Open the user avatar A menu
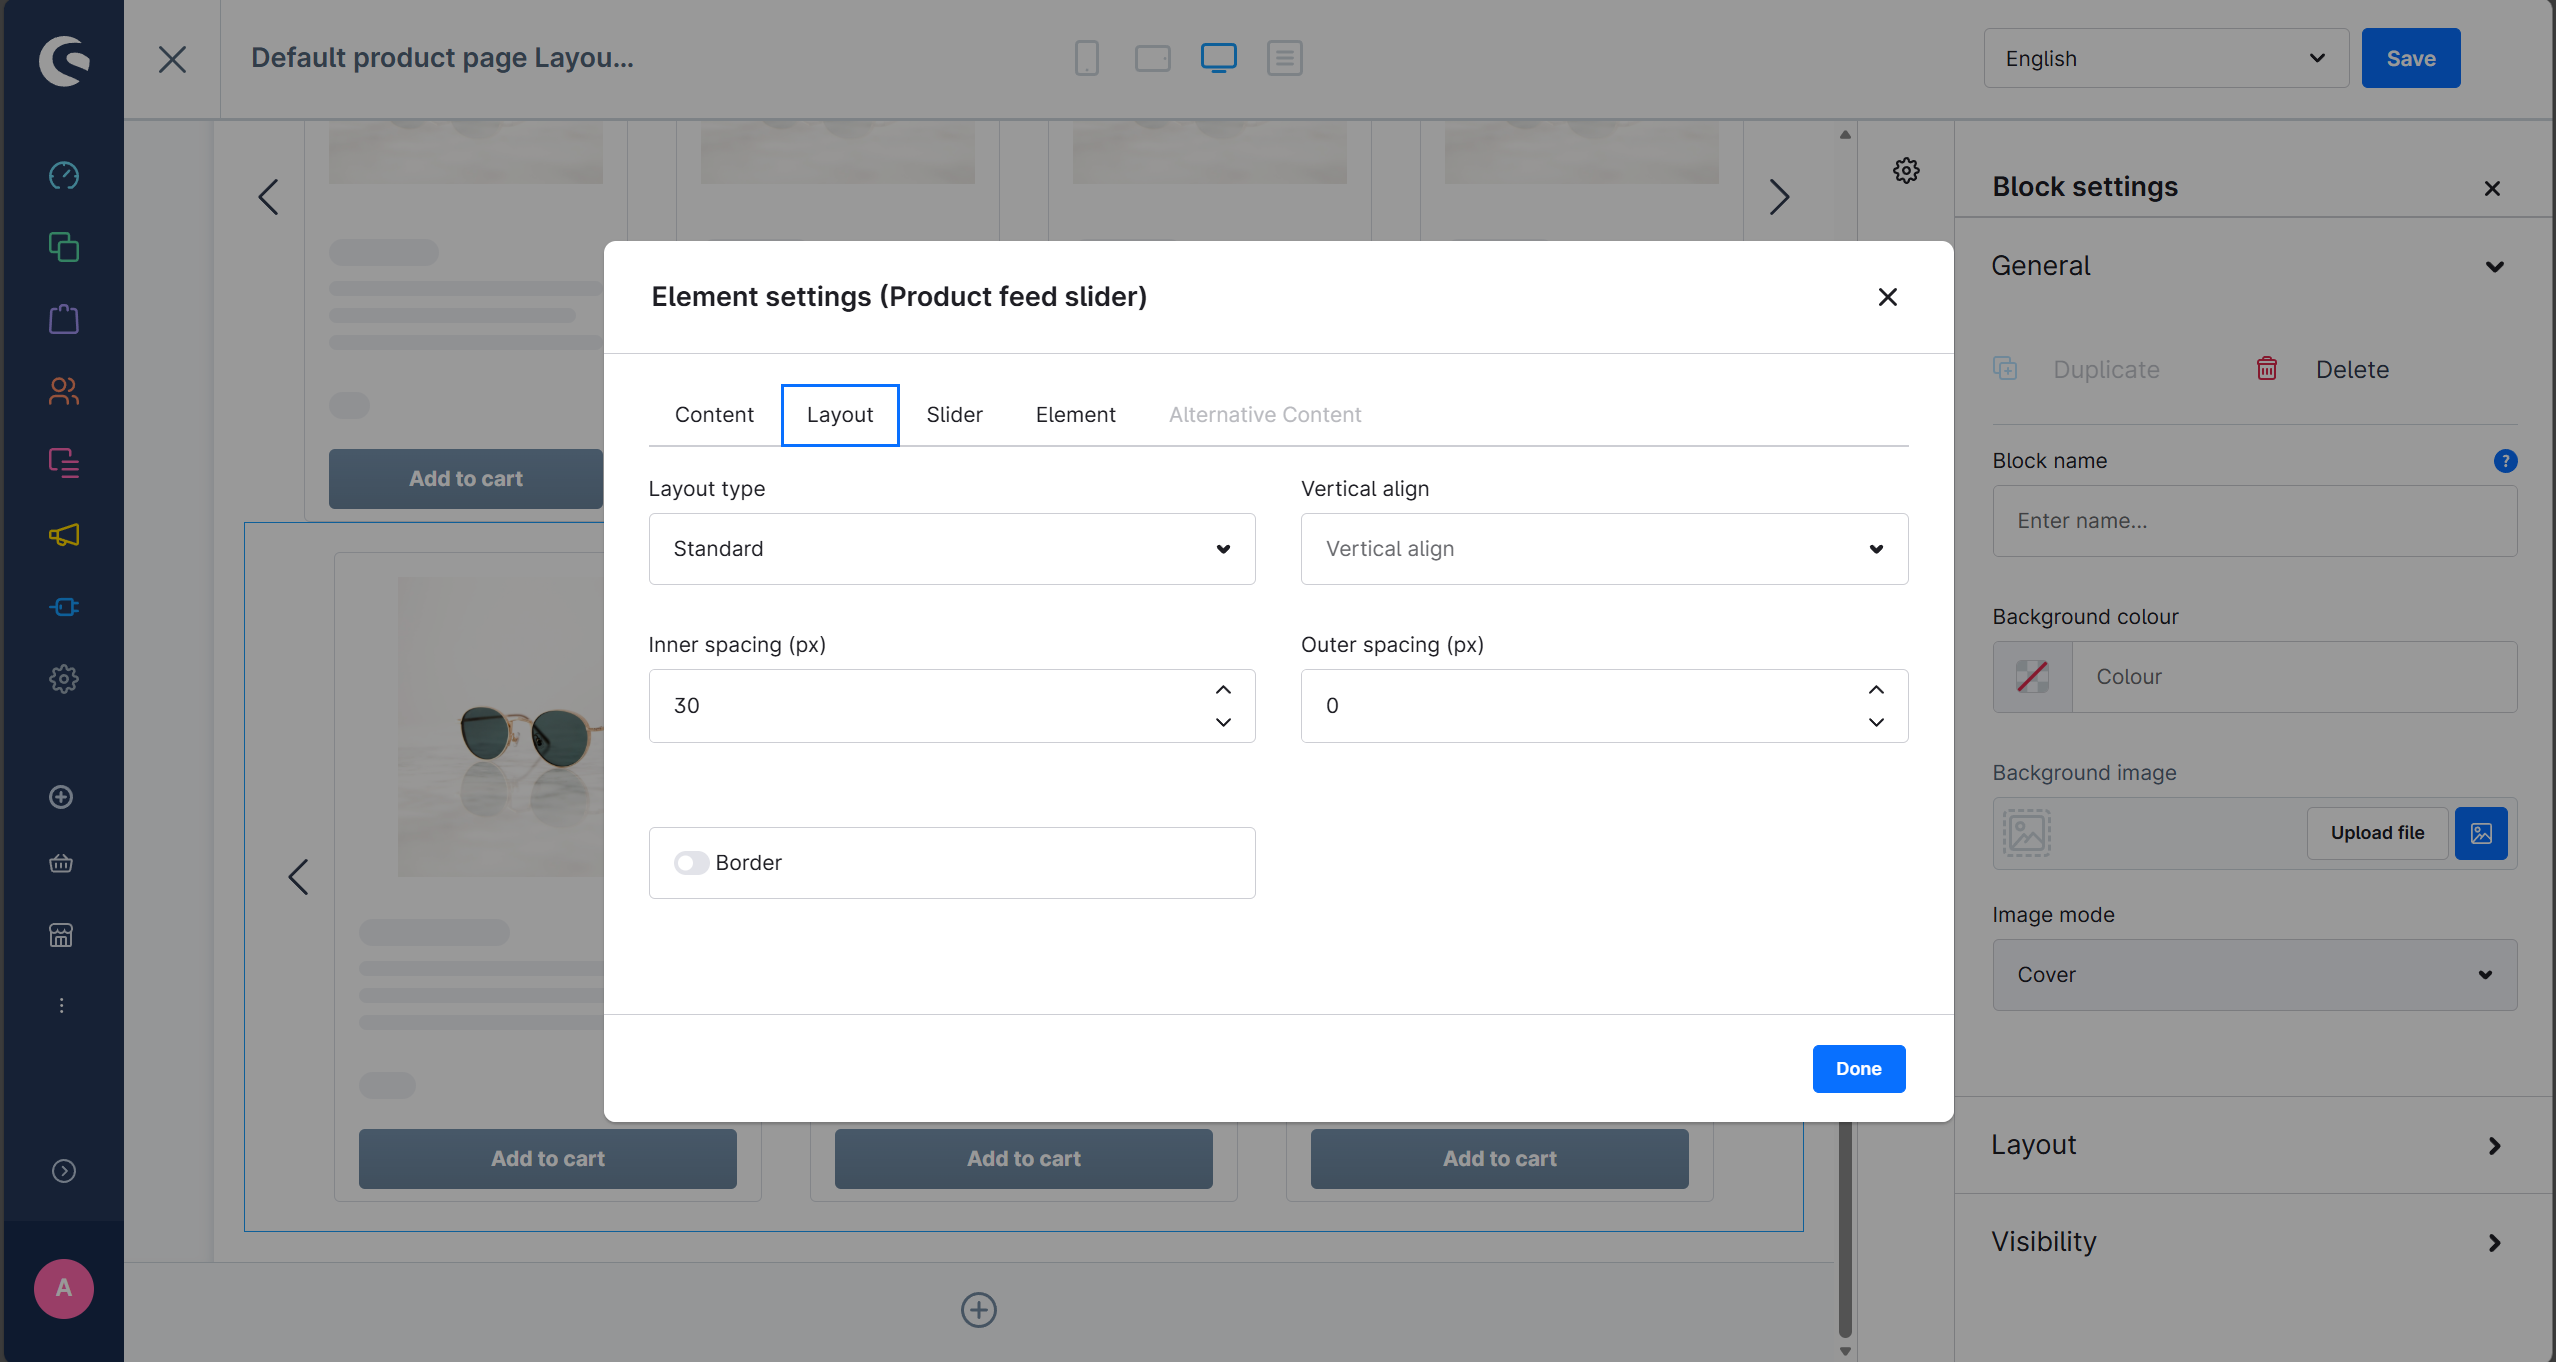The image size is (2556, 1362). [x=64, y=1288]
